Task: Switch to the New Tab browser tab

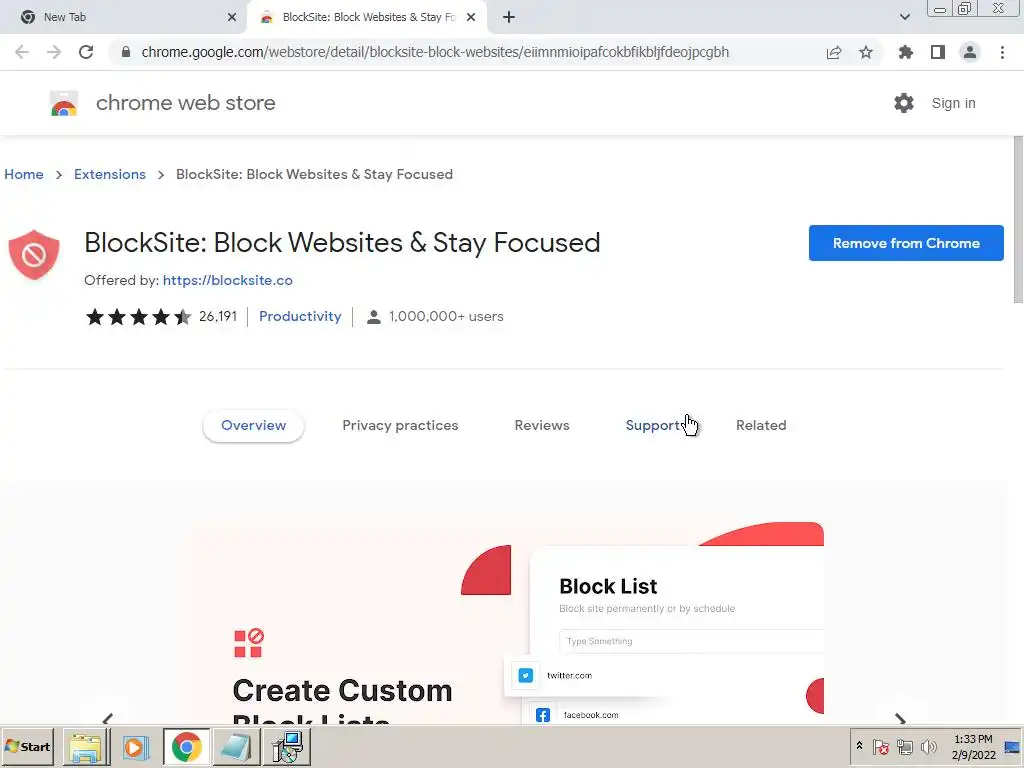Action: pos(124,17)
